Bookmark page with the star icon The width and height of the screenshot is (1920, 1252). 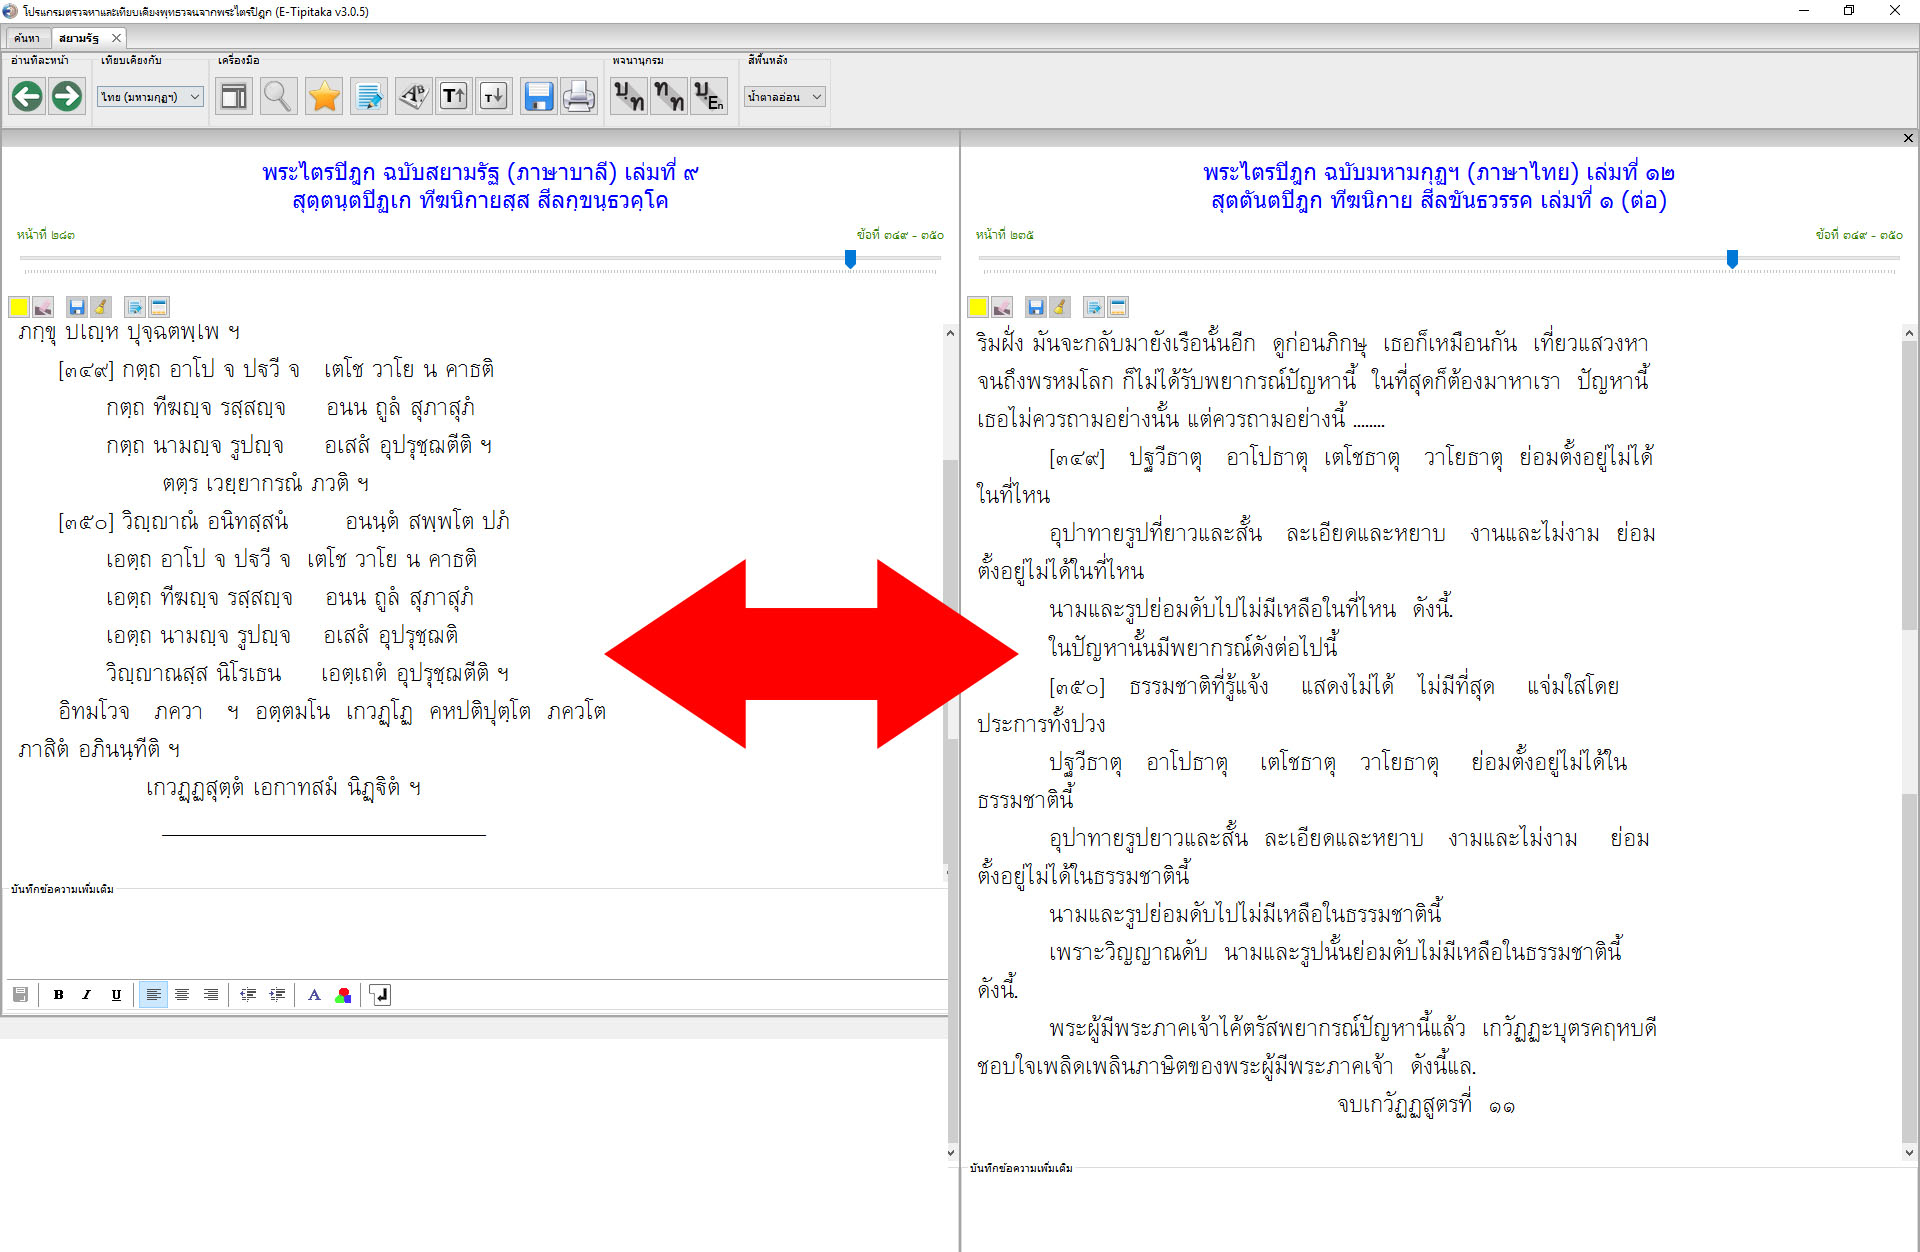pos(324,97)
